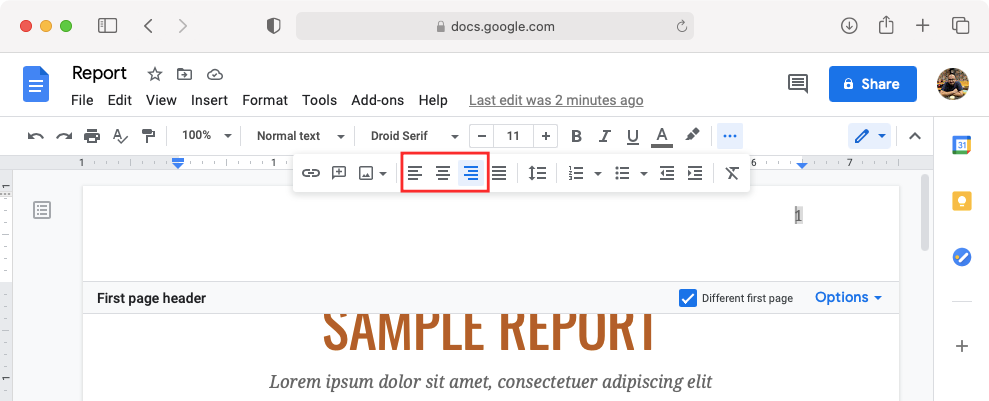
Task: Open the header Options dropdown
Action: coord(848,298)
